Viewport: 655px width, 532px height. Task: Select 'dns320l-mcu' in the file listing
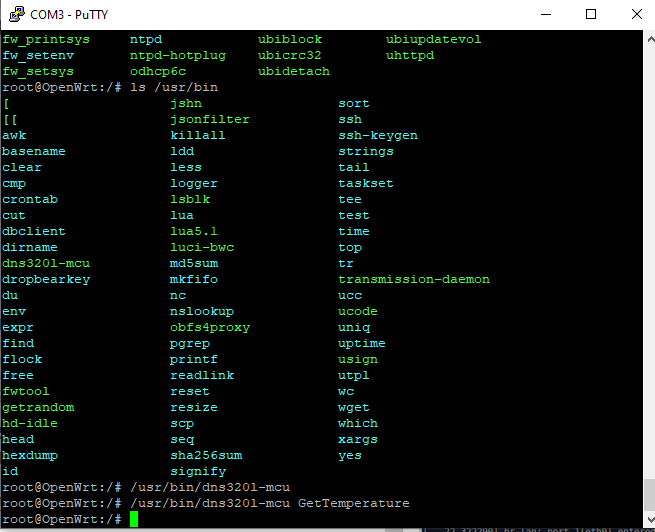point(46,263)
